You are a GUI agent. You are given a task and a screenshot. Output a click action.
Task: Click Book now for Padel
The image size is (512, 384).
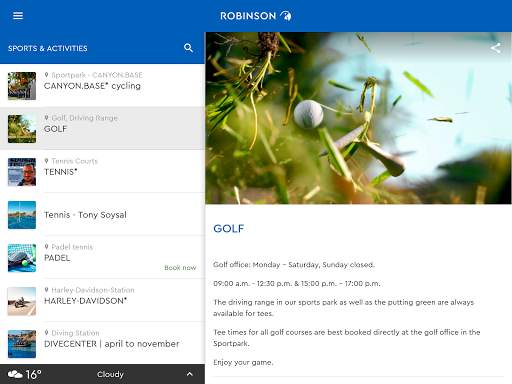pos(180,268)
